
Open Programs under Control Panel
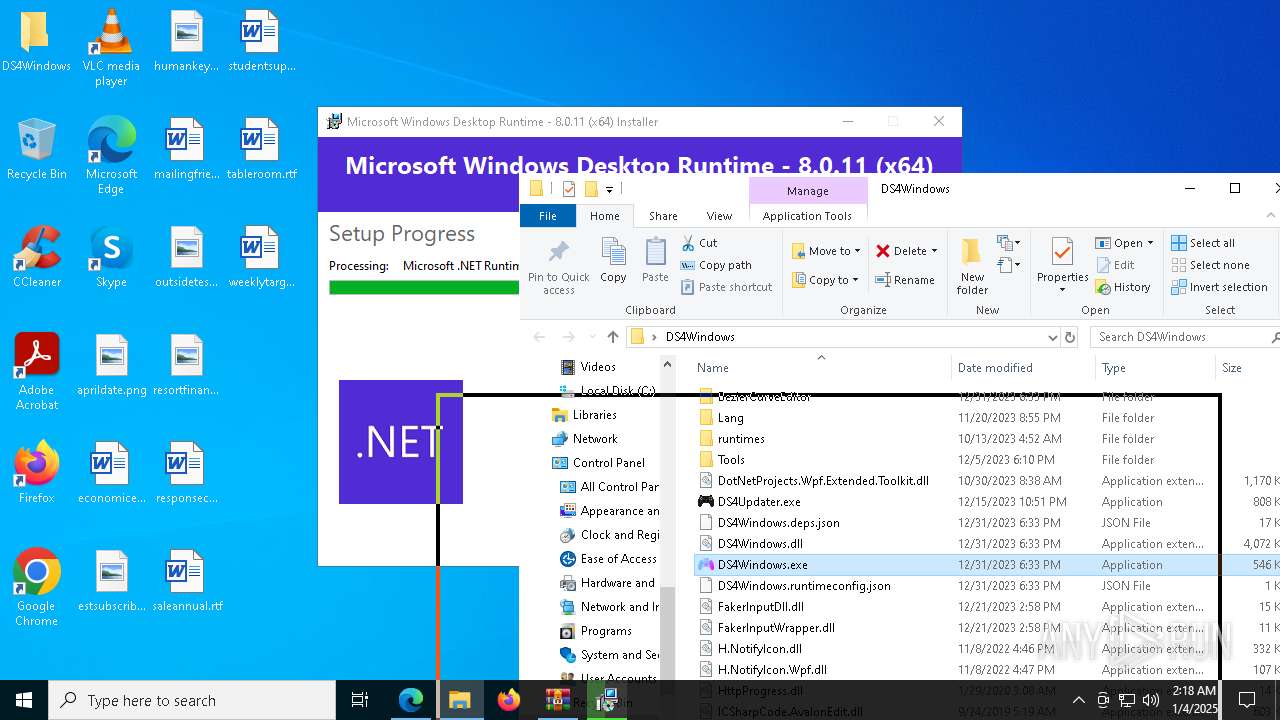(x=606, y=631)
